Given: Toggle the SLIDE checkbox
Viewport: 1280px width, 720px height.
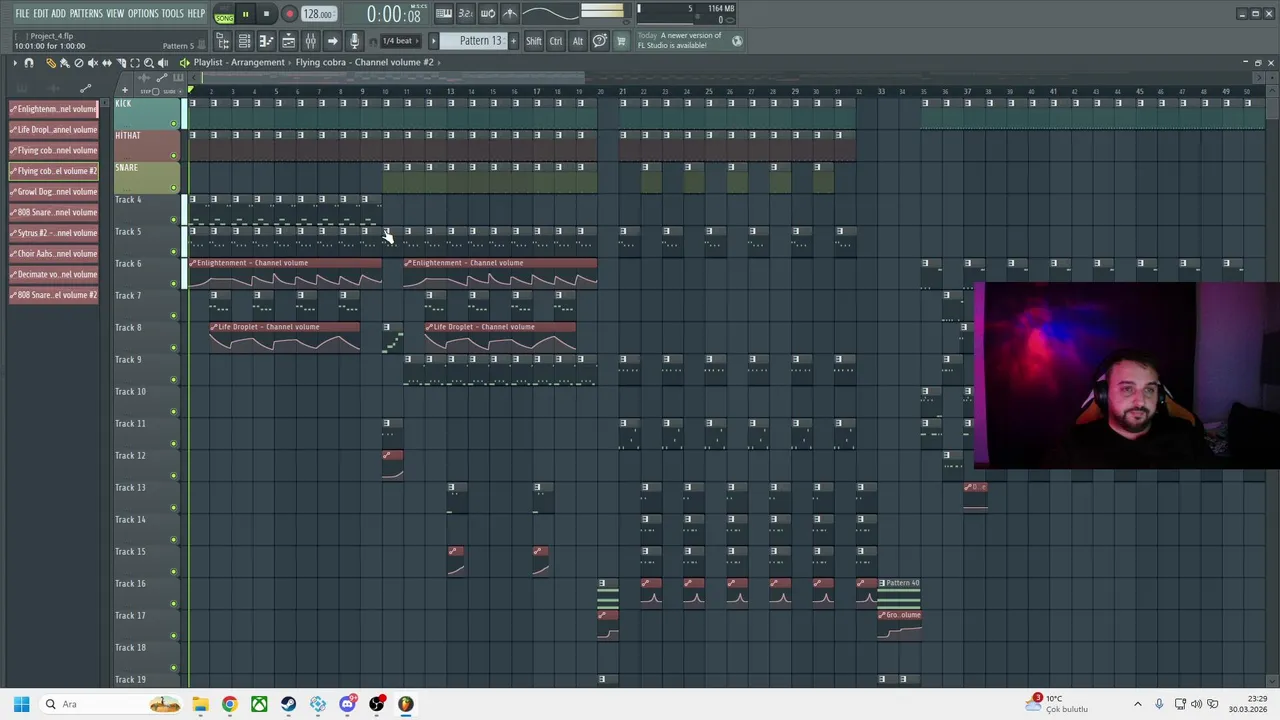Looking at the screenshot, I should 180,91.
